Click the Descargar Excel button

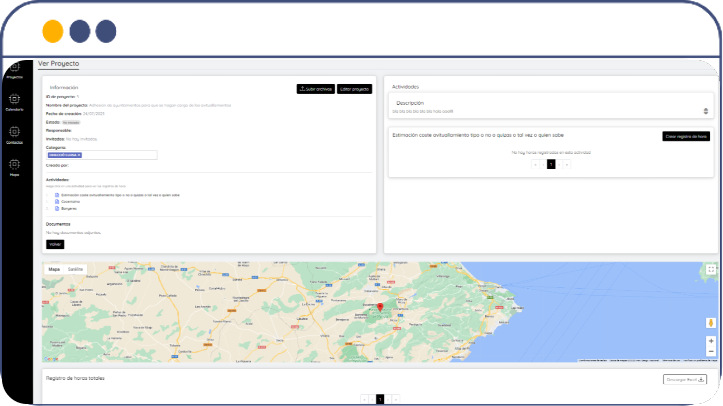[685, 379]
